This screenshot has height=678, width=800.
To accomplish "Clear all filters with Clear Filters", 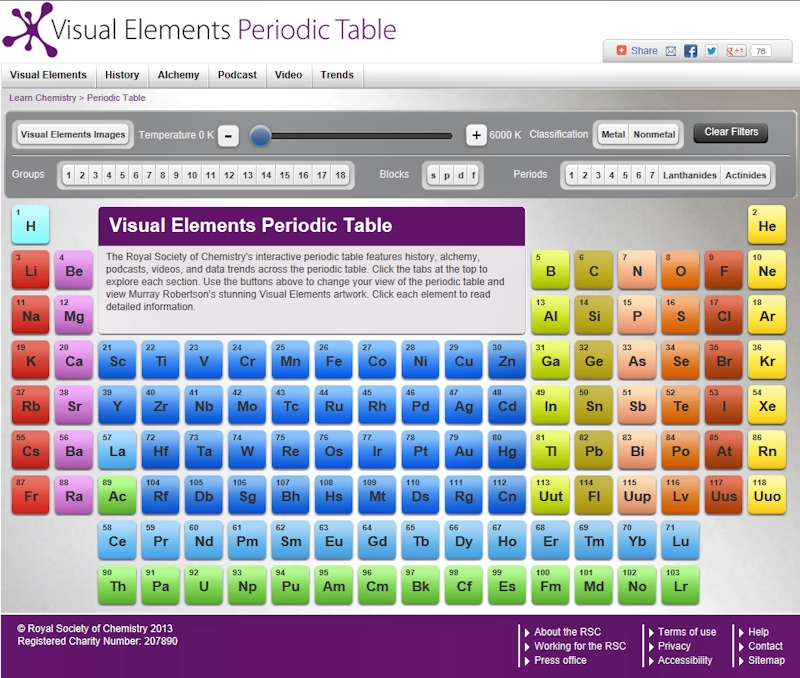I will click(731, 132).
